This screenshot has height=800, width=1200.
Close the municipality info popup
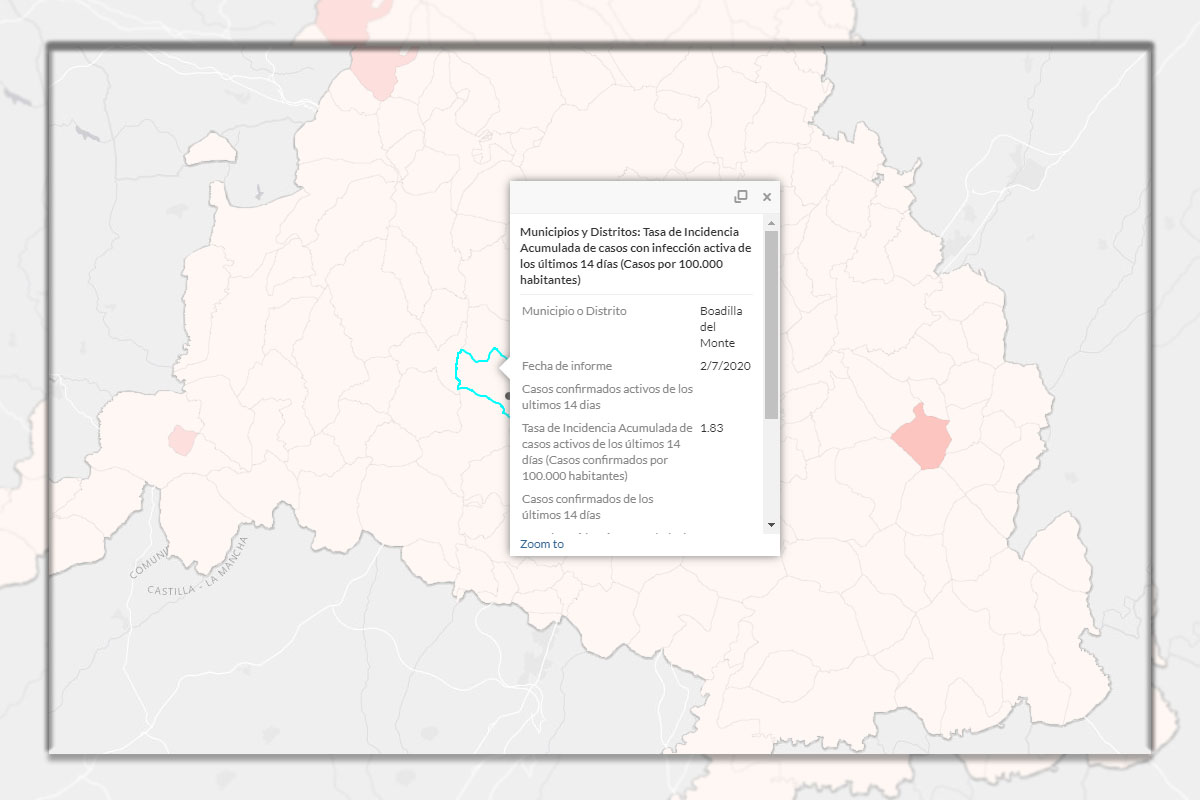[767, 197]
